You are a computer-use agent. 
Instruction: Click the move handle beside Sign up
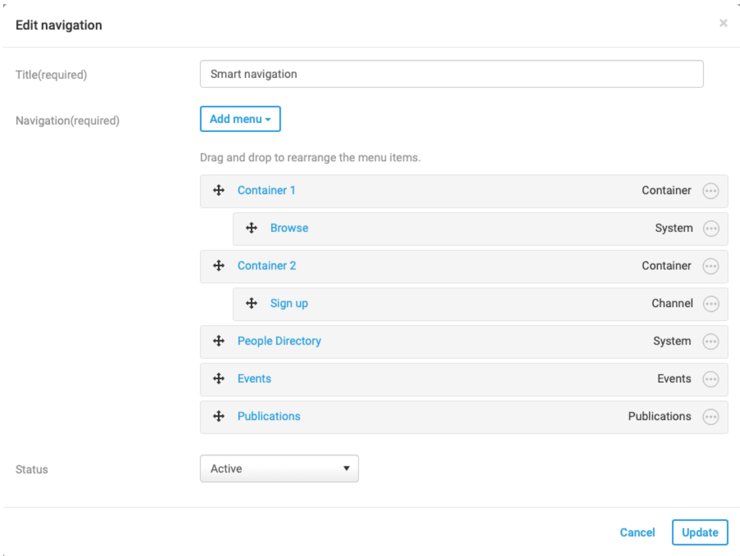pyautogui.click(x=251, y=303)
